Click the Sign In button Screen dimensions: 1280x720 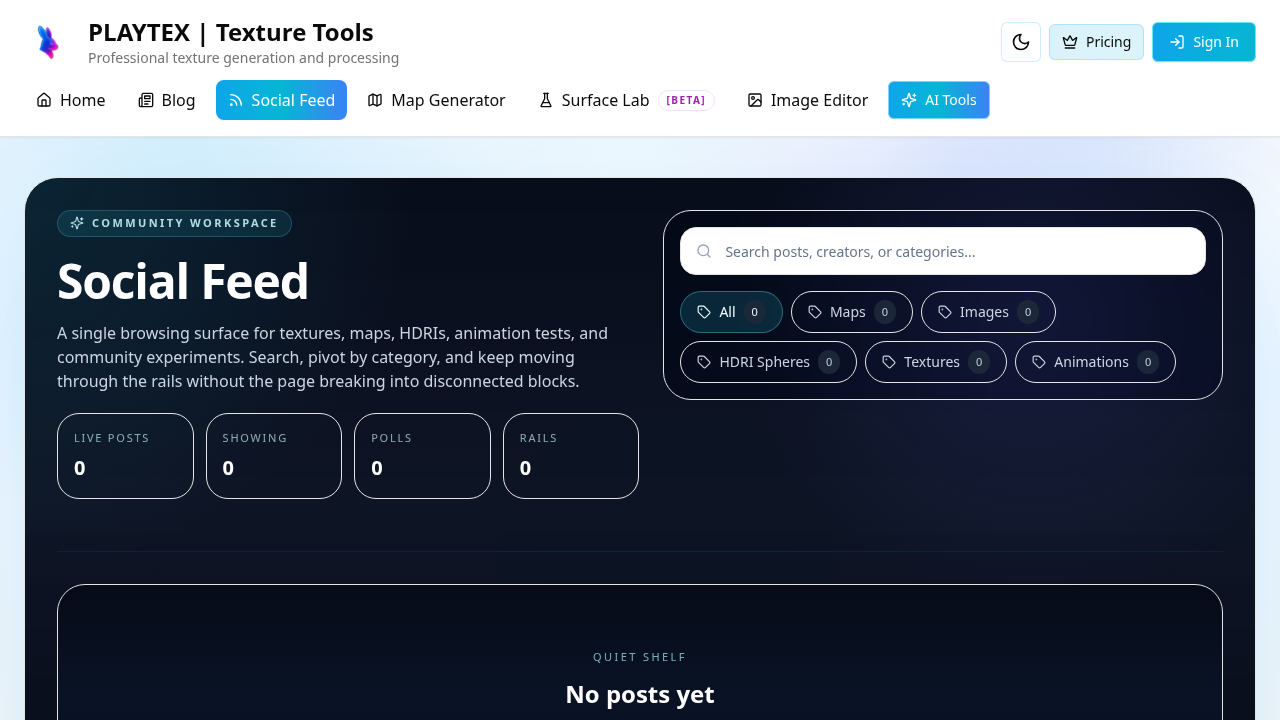tap(1204, 42)
